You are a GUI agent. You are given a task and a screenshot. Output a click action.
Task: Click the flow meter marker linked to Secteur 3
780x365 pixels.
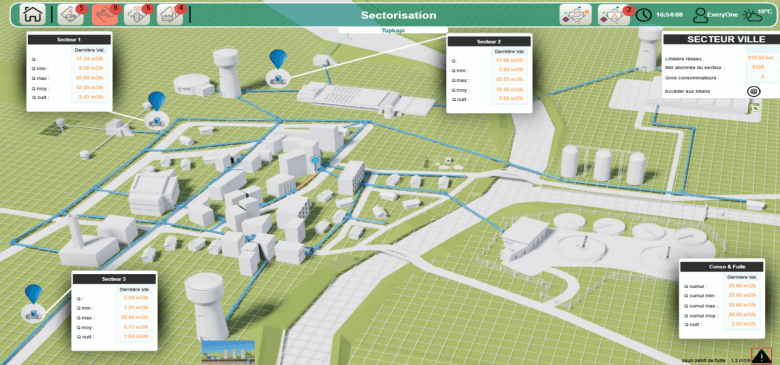[x=33, y=312]
